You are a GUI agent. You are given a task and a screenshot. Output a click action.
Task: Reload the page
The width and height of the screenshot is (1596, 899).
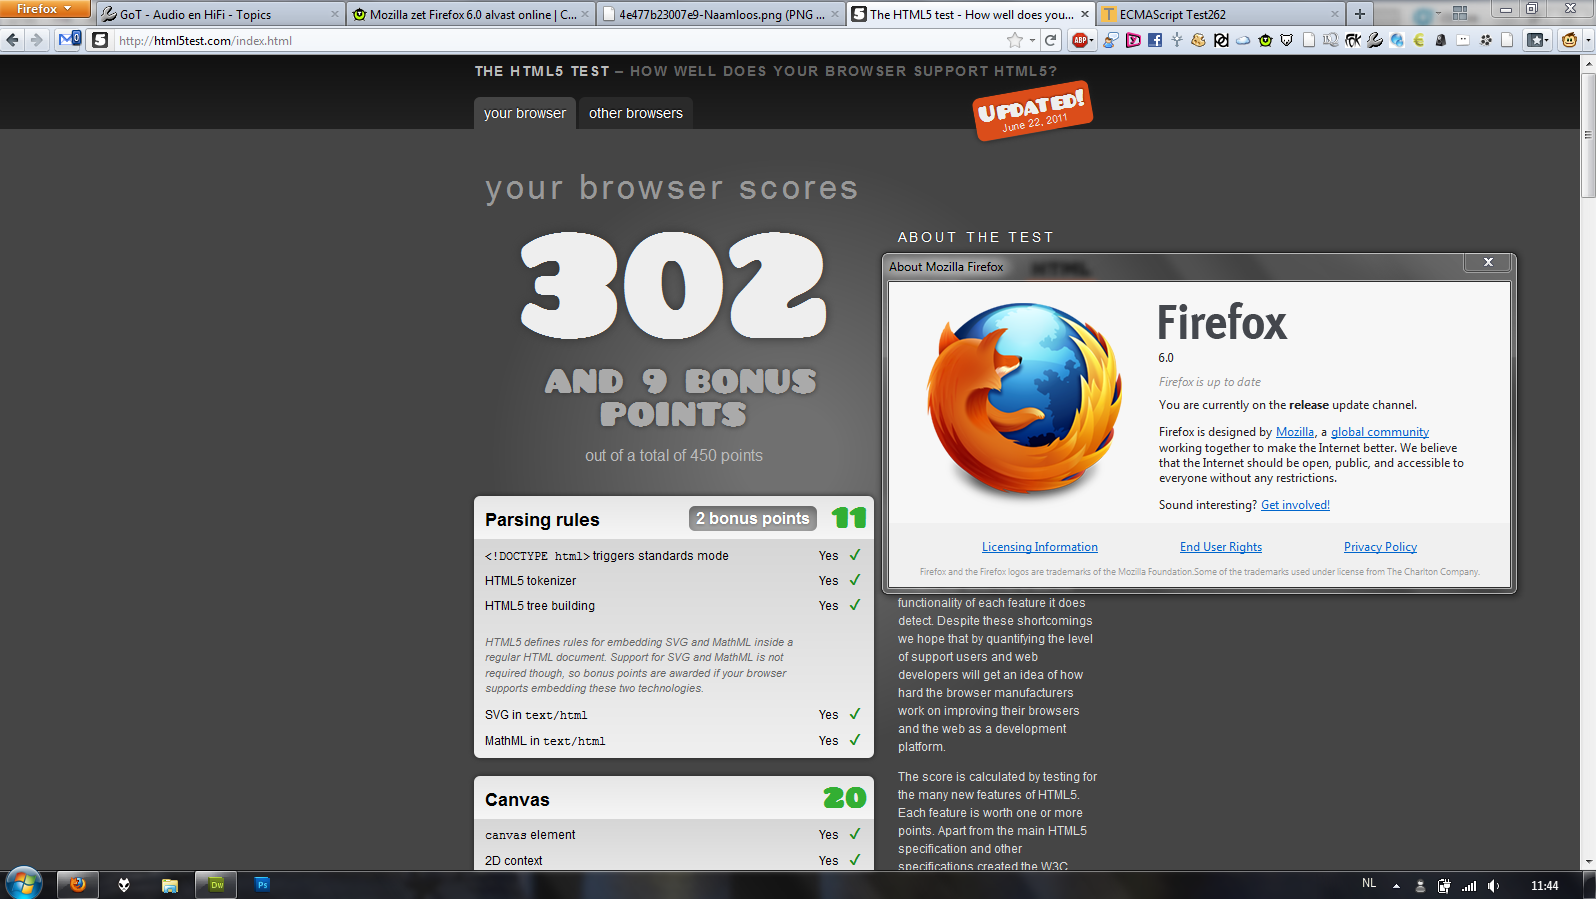pos(1050,40)
